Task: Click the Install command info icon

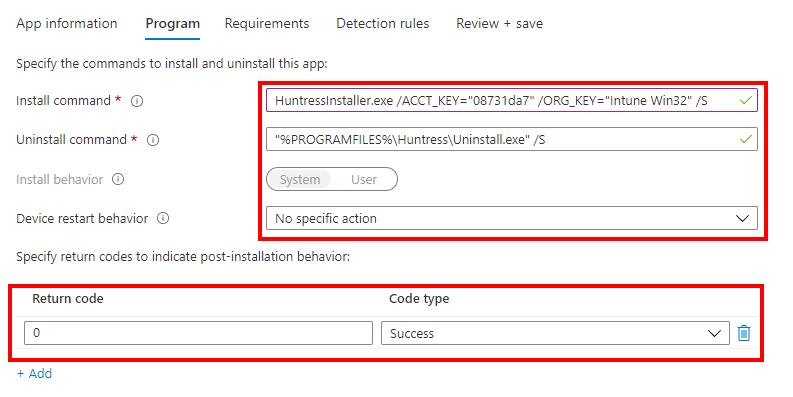Action: (x=137, y=101)
